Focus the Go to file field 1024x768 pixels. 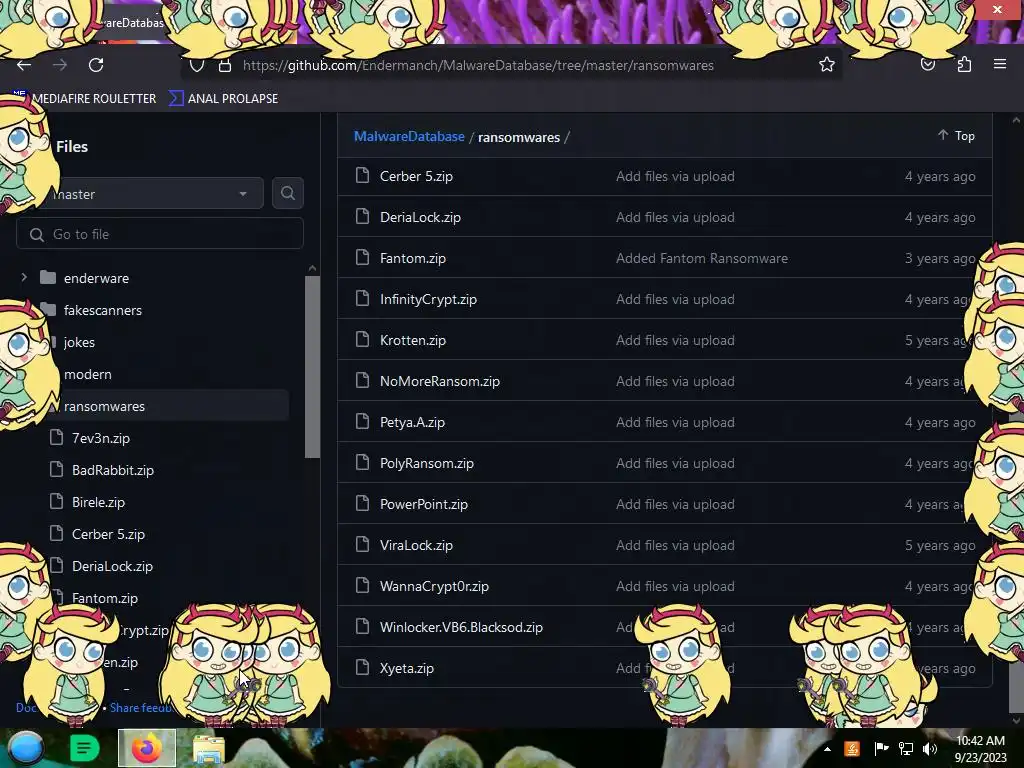160,234
